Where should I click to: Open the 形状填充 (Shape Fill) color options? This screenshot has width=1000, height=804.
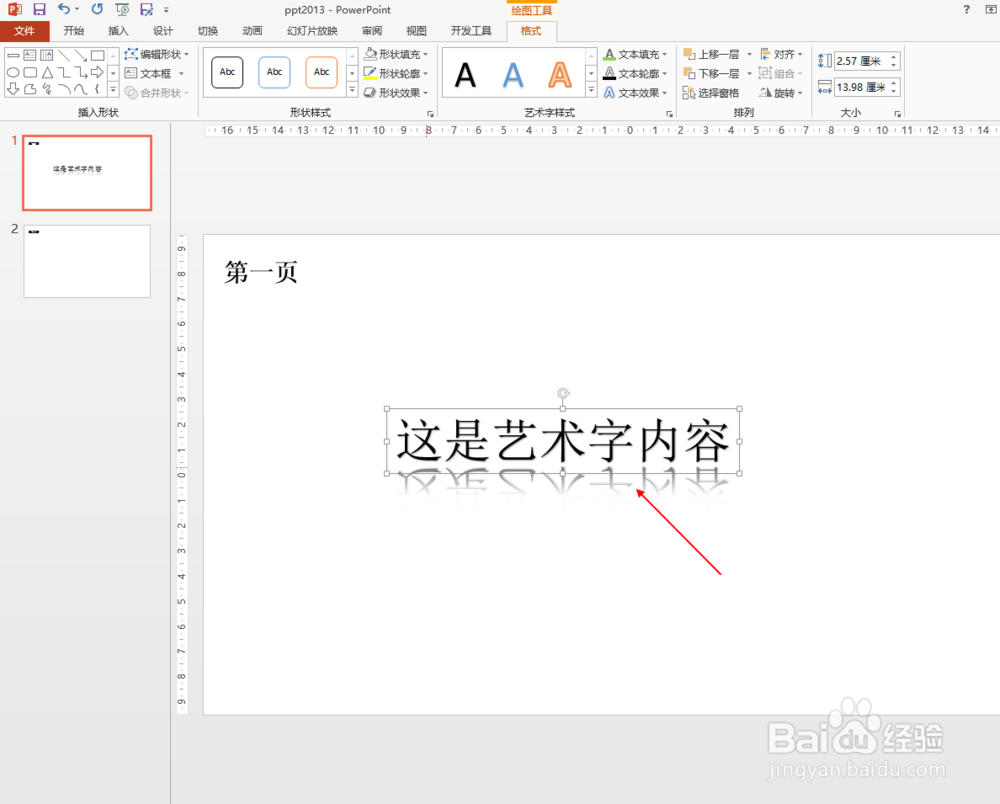395,53
